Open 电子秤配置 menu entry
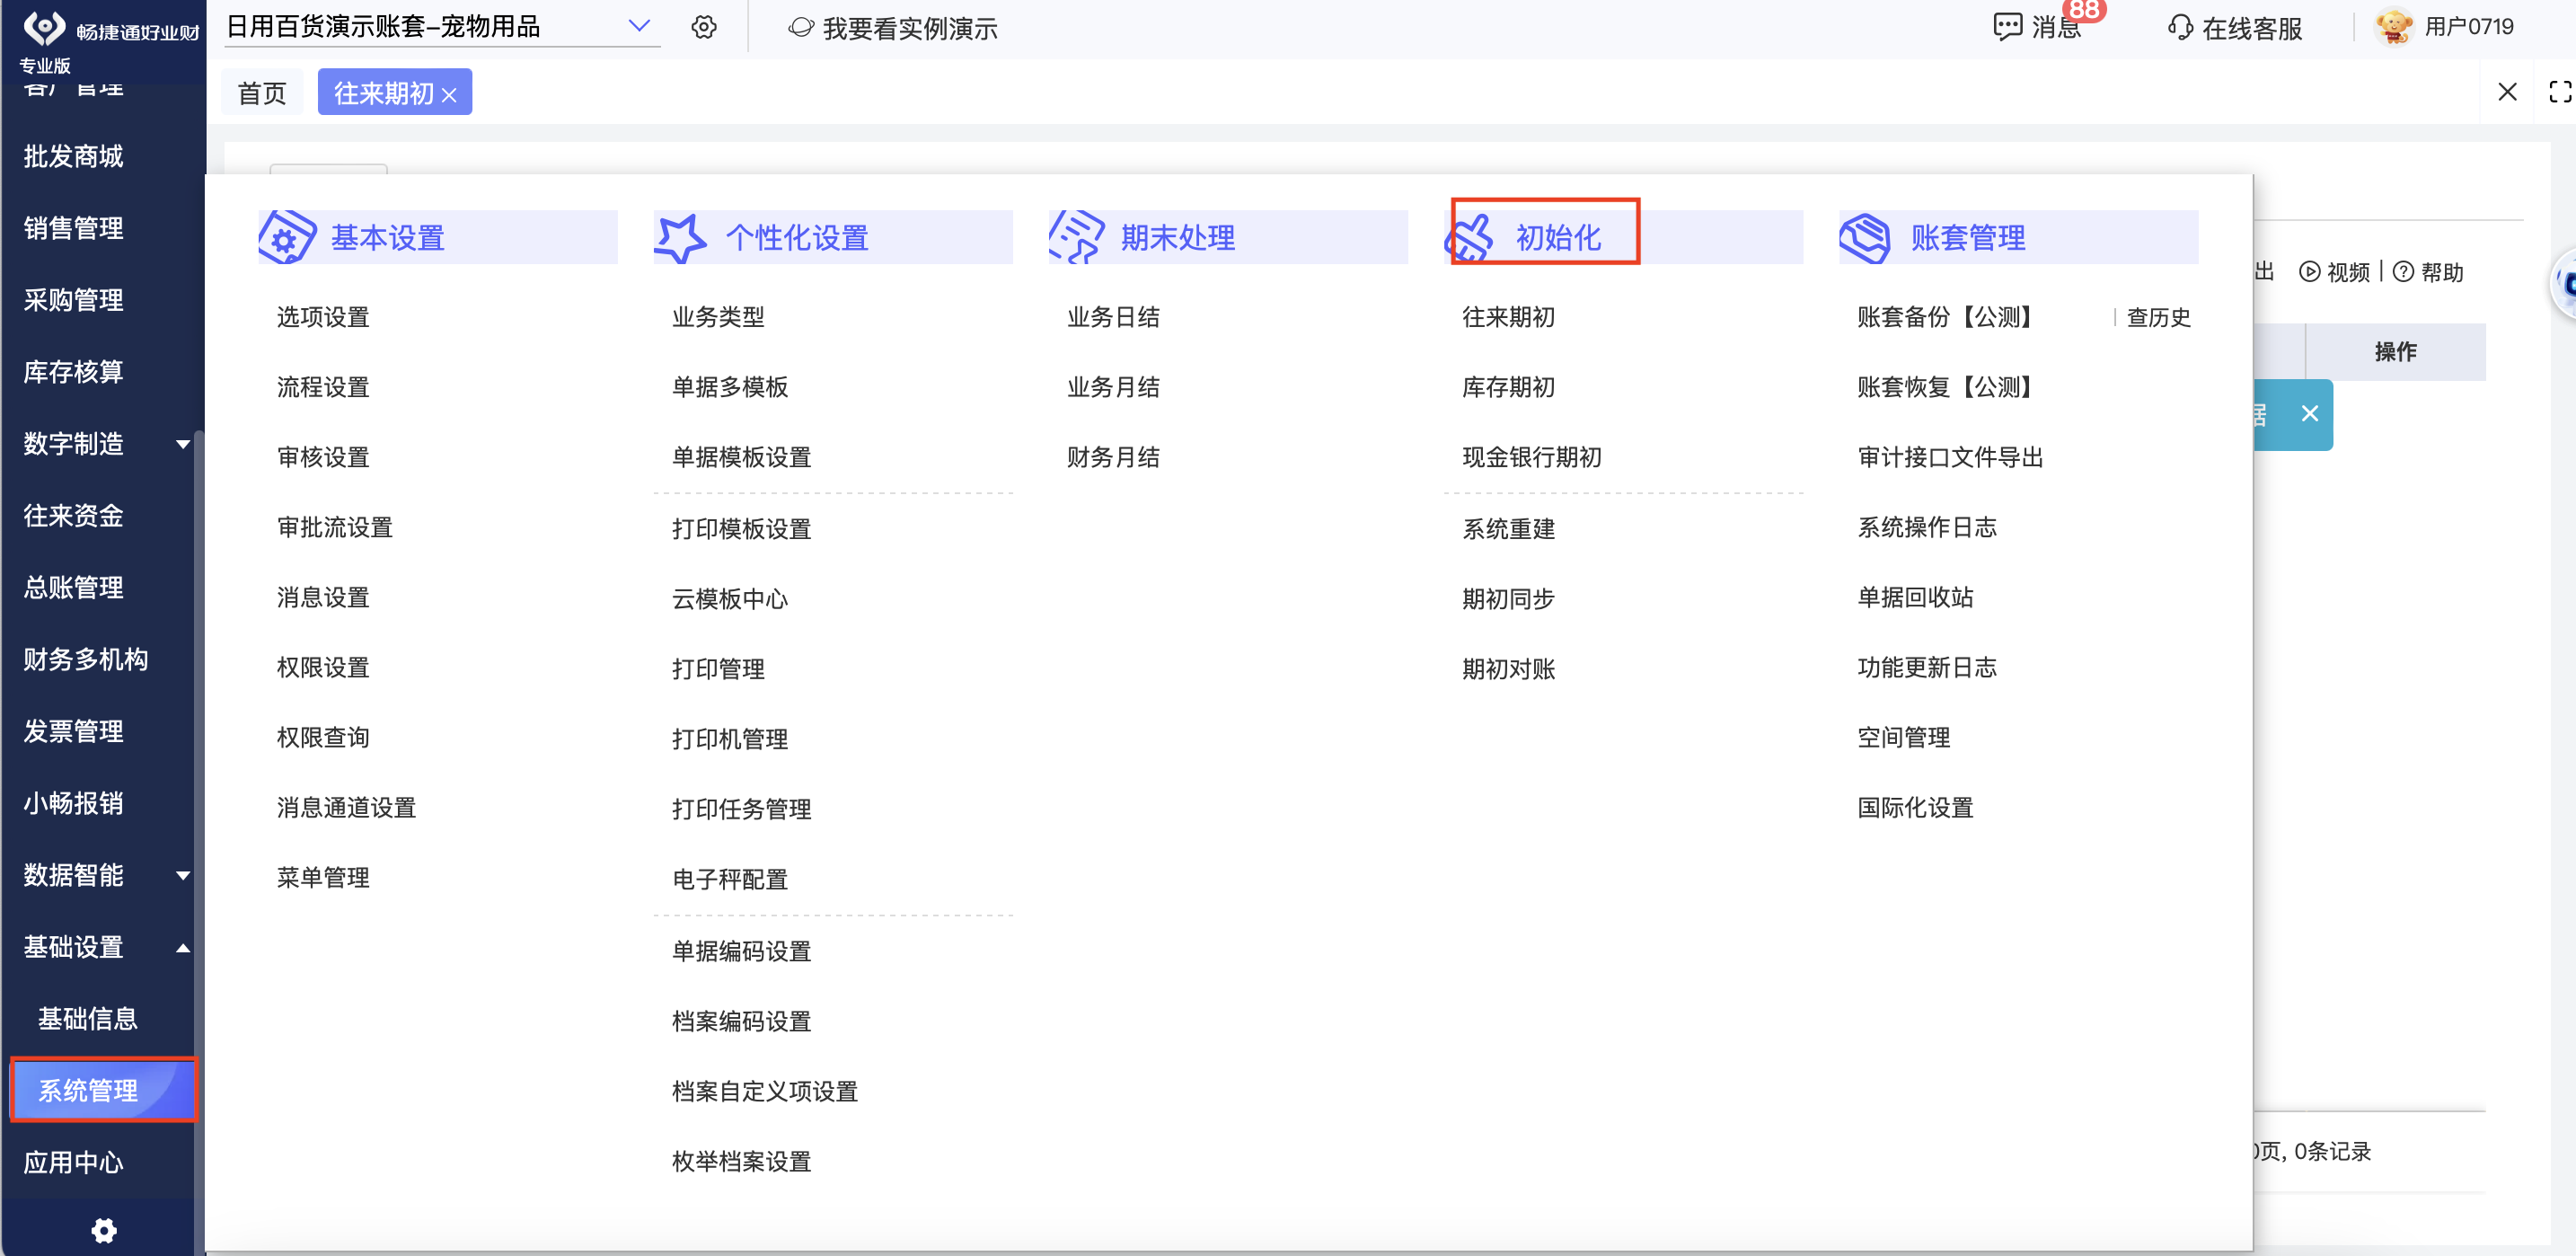The width and height of the screenshot is (2576, 1256). click(x=729, y=879)
